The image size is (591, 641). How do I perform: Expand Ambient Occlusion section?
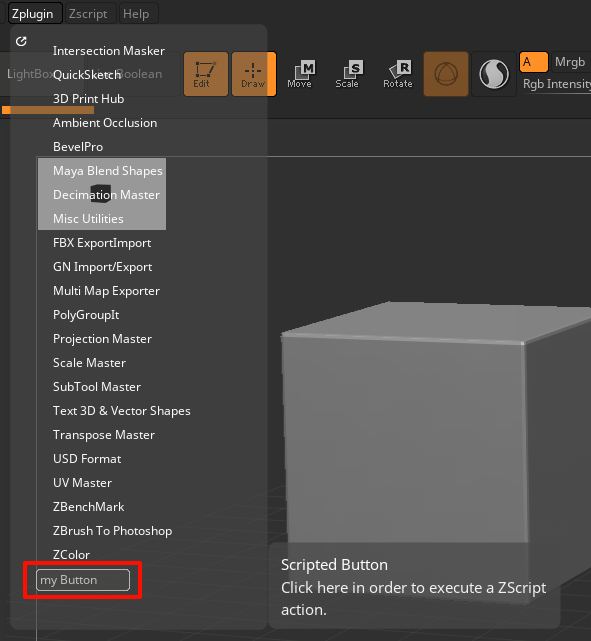tap(105, 123)
